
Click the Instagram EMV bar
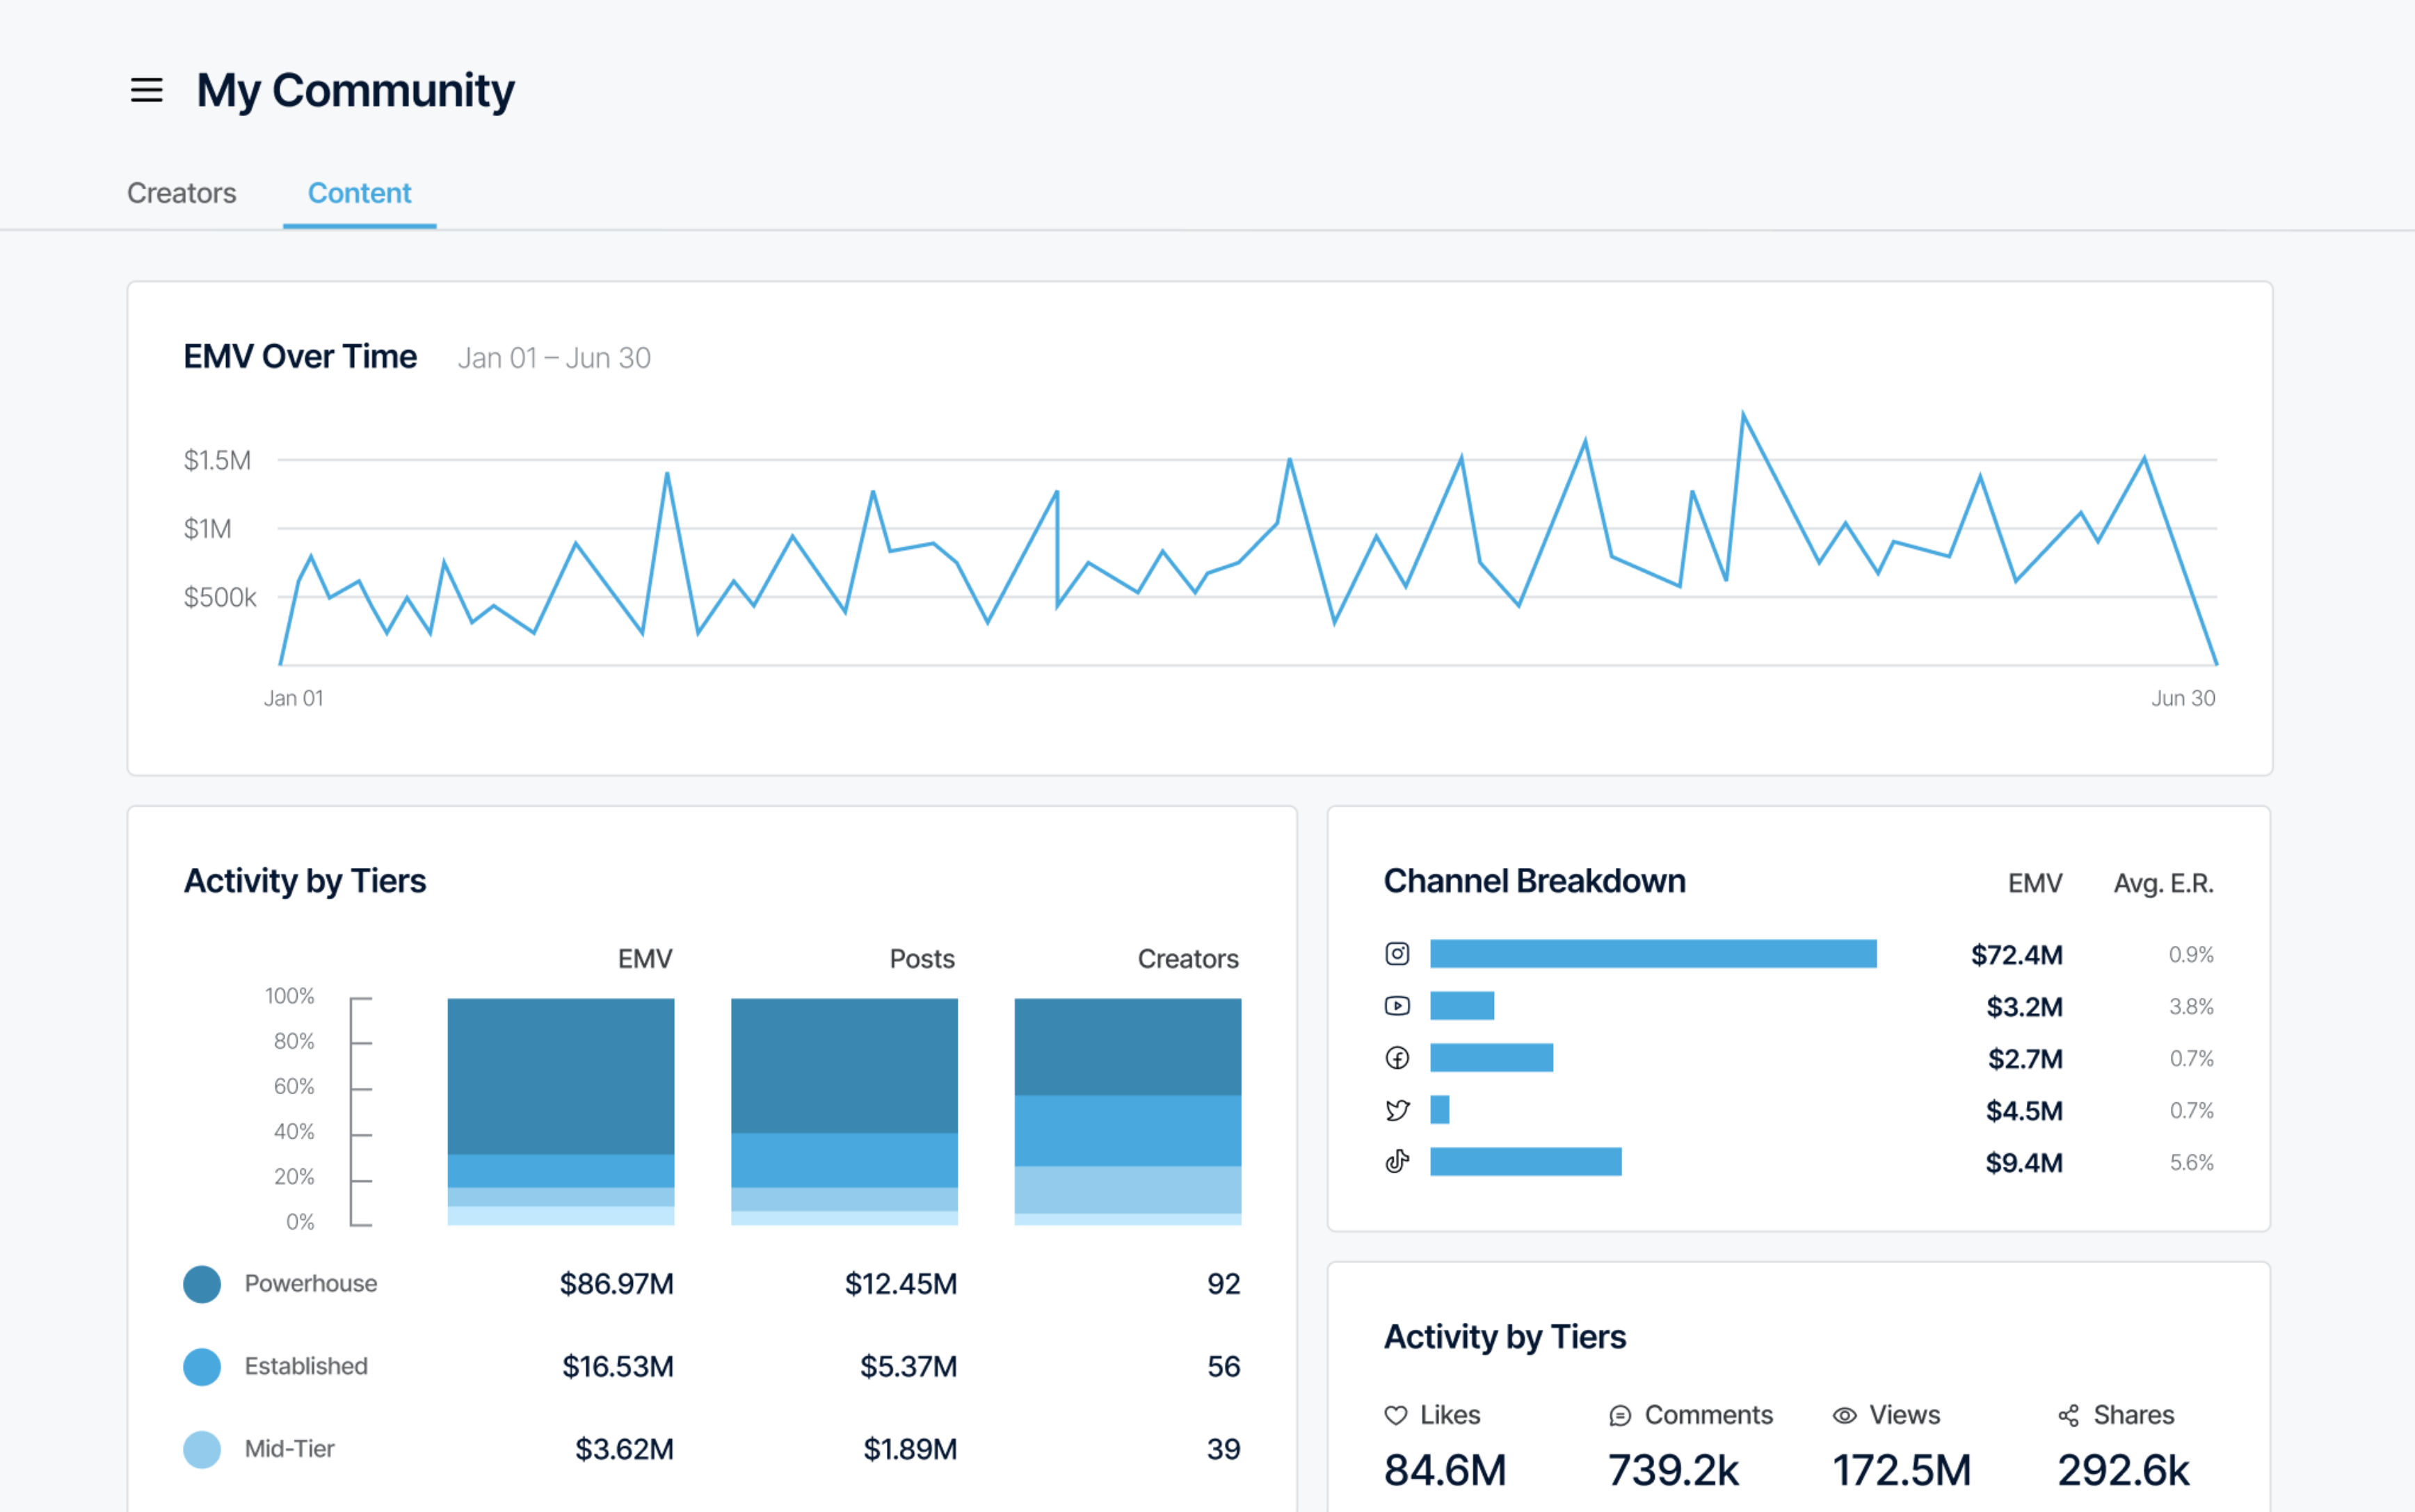1653,954
